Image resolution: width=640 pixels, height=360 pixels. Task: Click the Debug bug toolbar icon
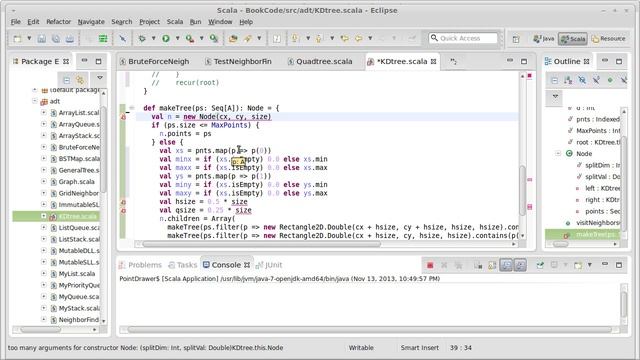[142, 38]
